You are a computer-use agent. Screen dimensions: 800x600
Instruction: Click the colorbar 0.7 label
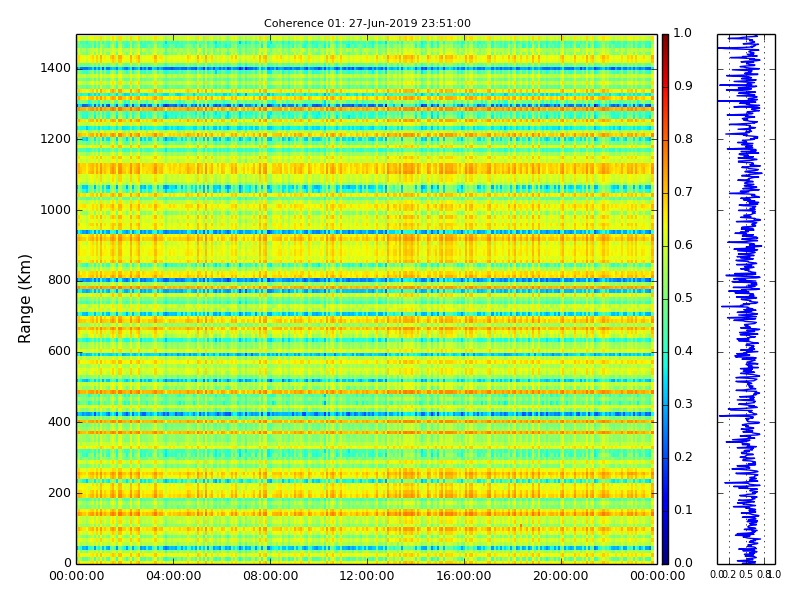[683, 192]
